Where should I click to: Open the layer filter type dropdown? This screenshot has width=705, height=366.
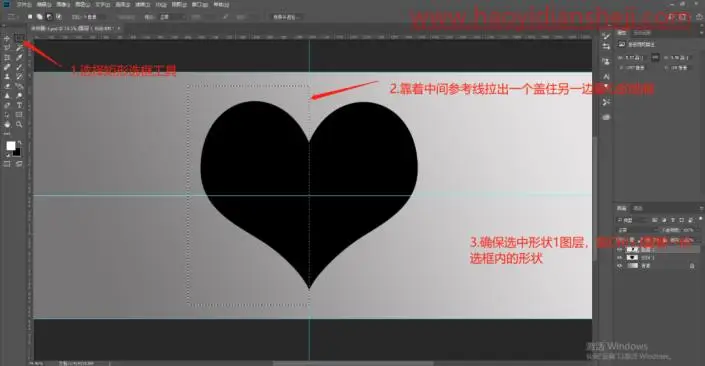pos(632,220)
